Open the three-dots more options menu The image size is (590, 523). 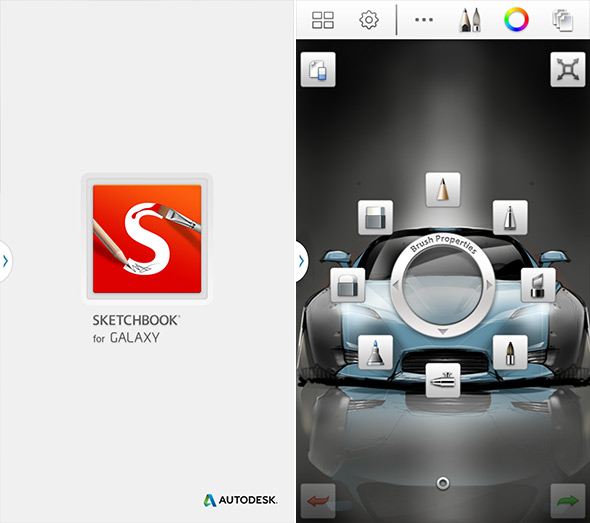click(x=424, y=20)
